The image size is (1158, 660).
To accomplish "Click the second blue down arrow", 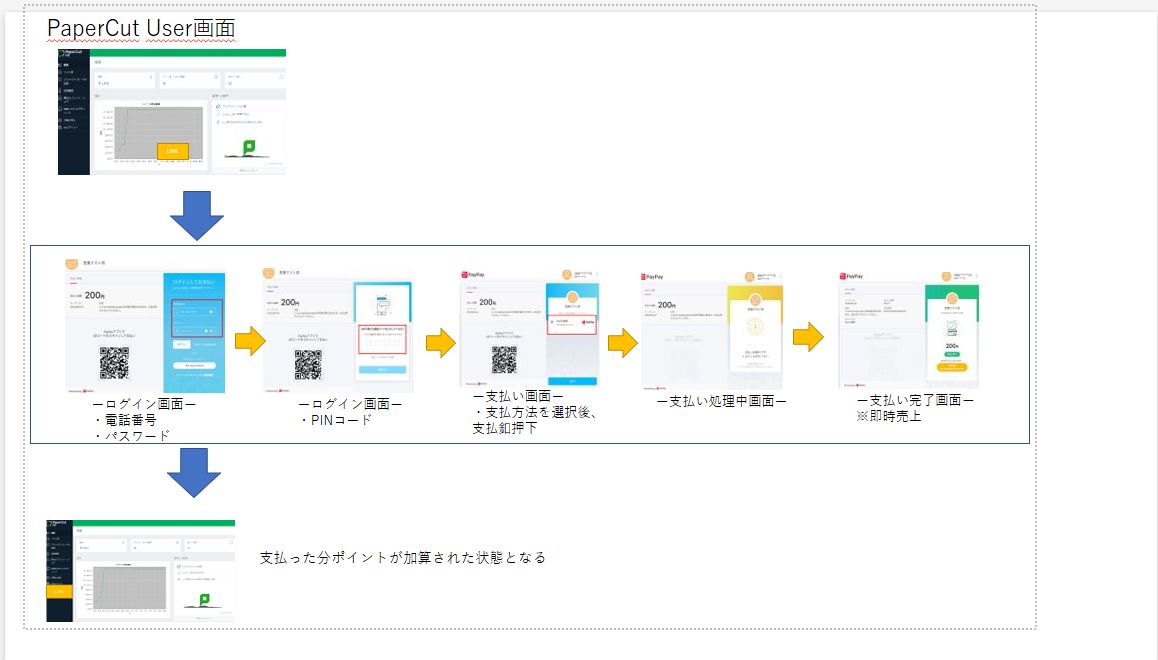I will coord(193,472).
